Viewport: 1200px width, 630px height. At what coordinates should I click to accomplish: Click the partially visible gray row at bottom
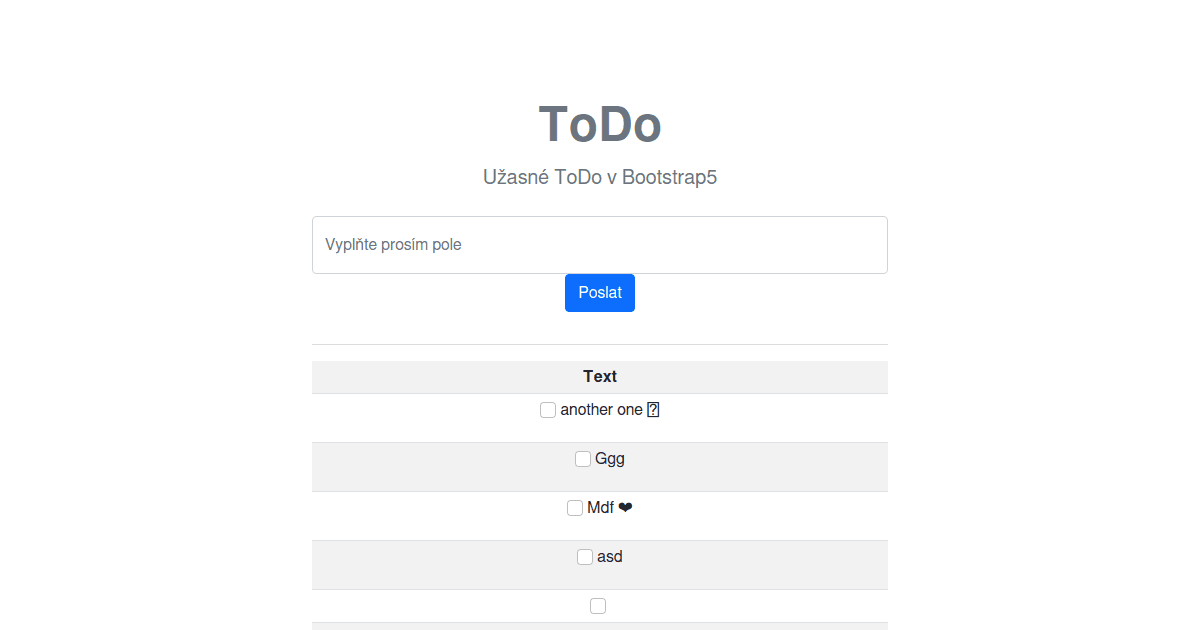click(600, 626)
